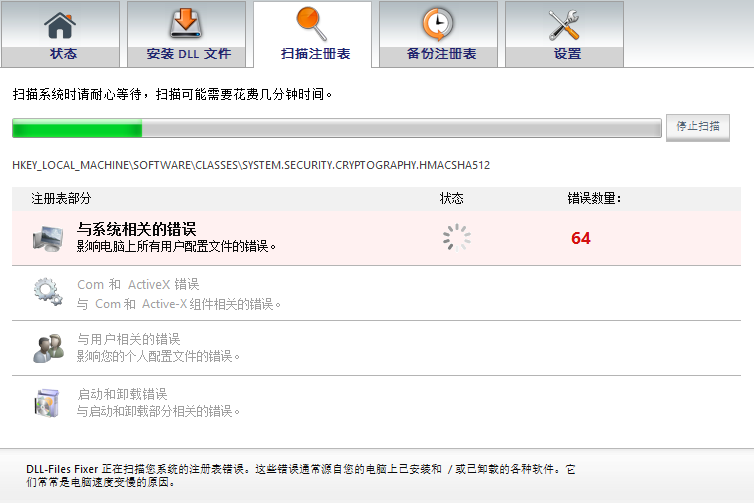Click the 错误数量 column header

click(594, 198)
